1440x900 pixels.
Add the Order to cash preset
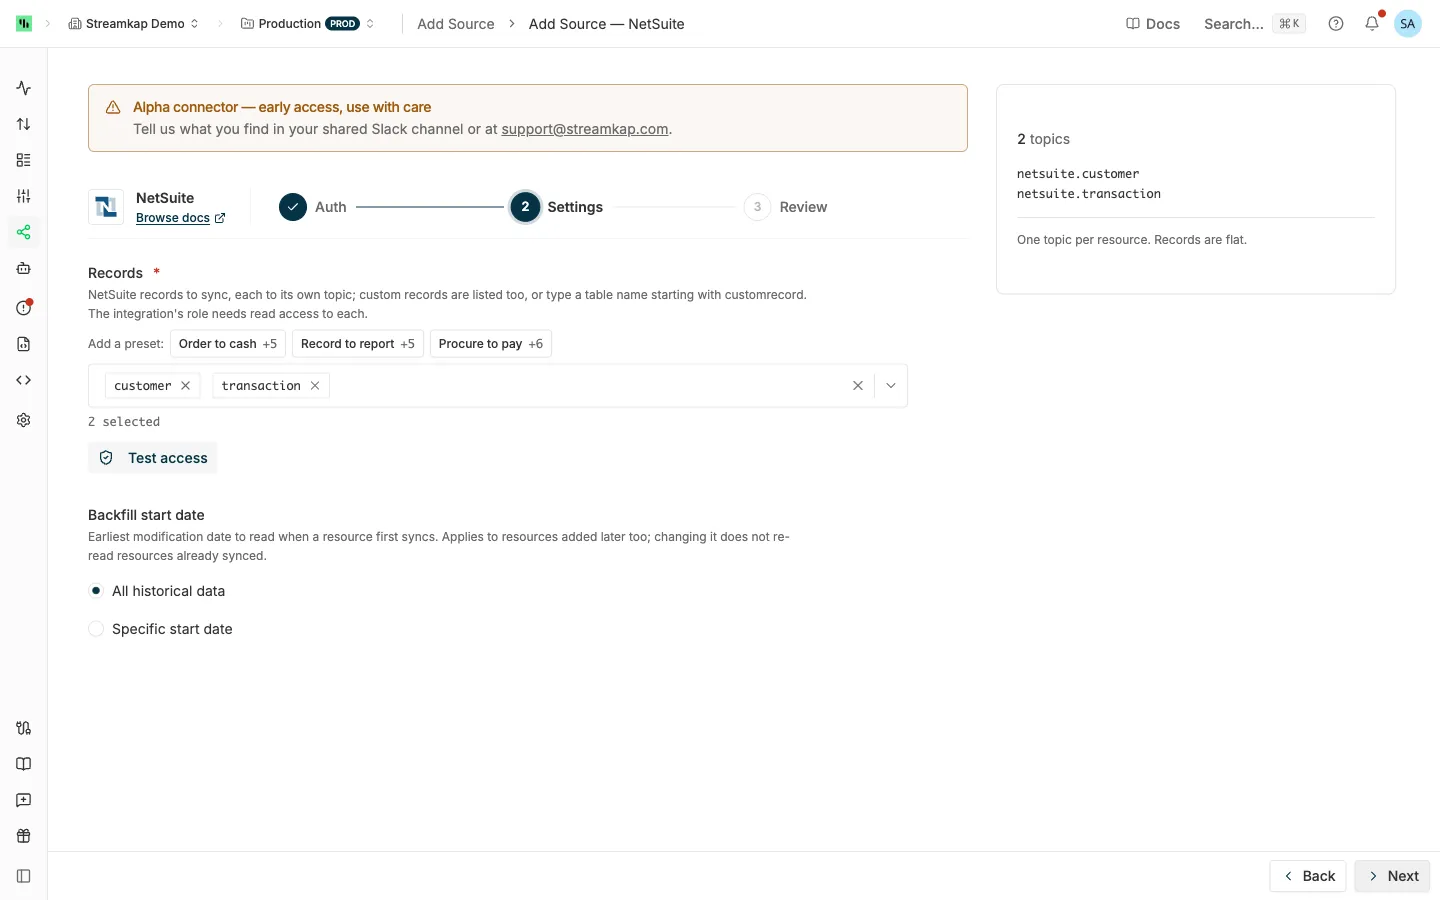point(228,344)
